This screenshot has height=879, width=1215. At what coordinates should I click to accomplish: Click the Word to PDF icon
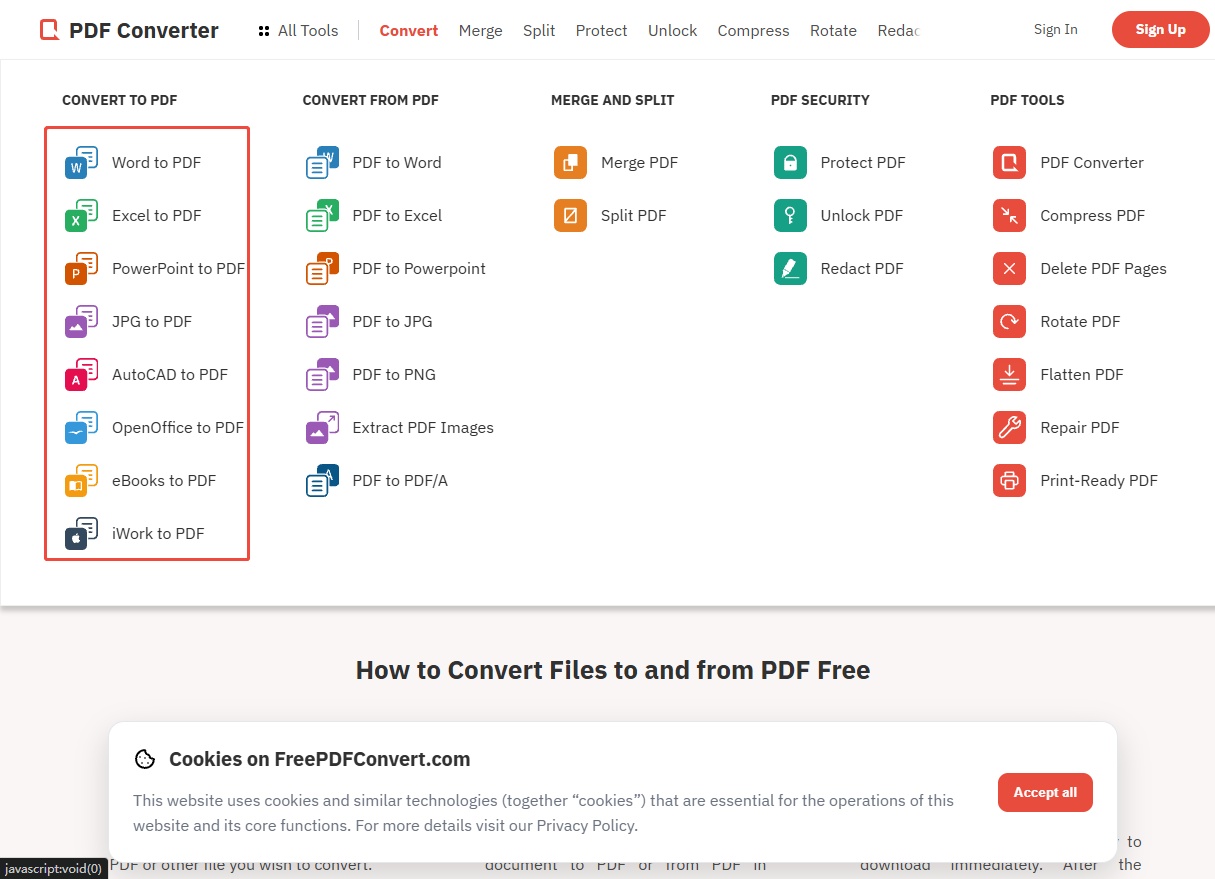pos(82,162)
